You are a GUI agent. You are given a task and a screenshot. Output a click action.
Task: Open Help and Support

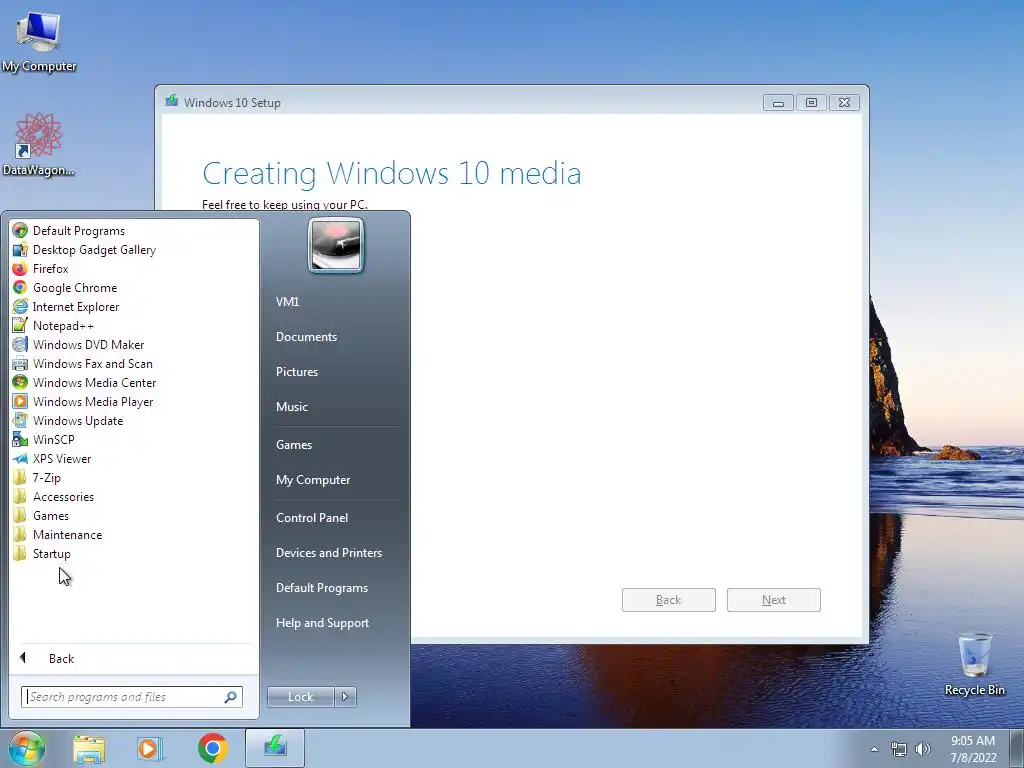click(x=322, y=623)
